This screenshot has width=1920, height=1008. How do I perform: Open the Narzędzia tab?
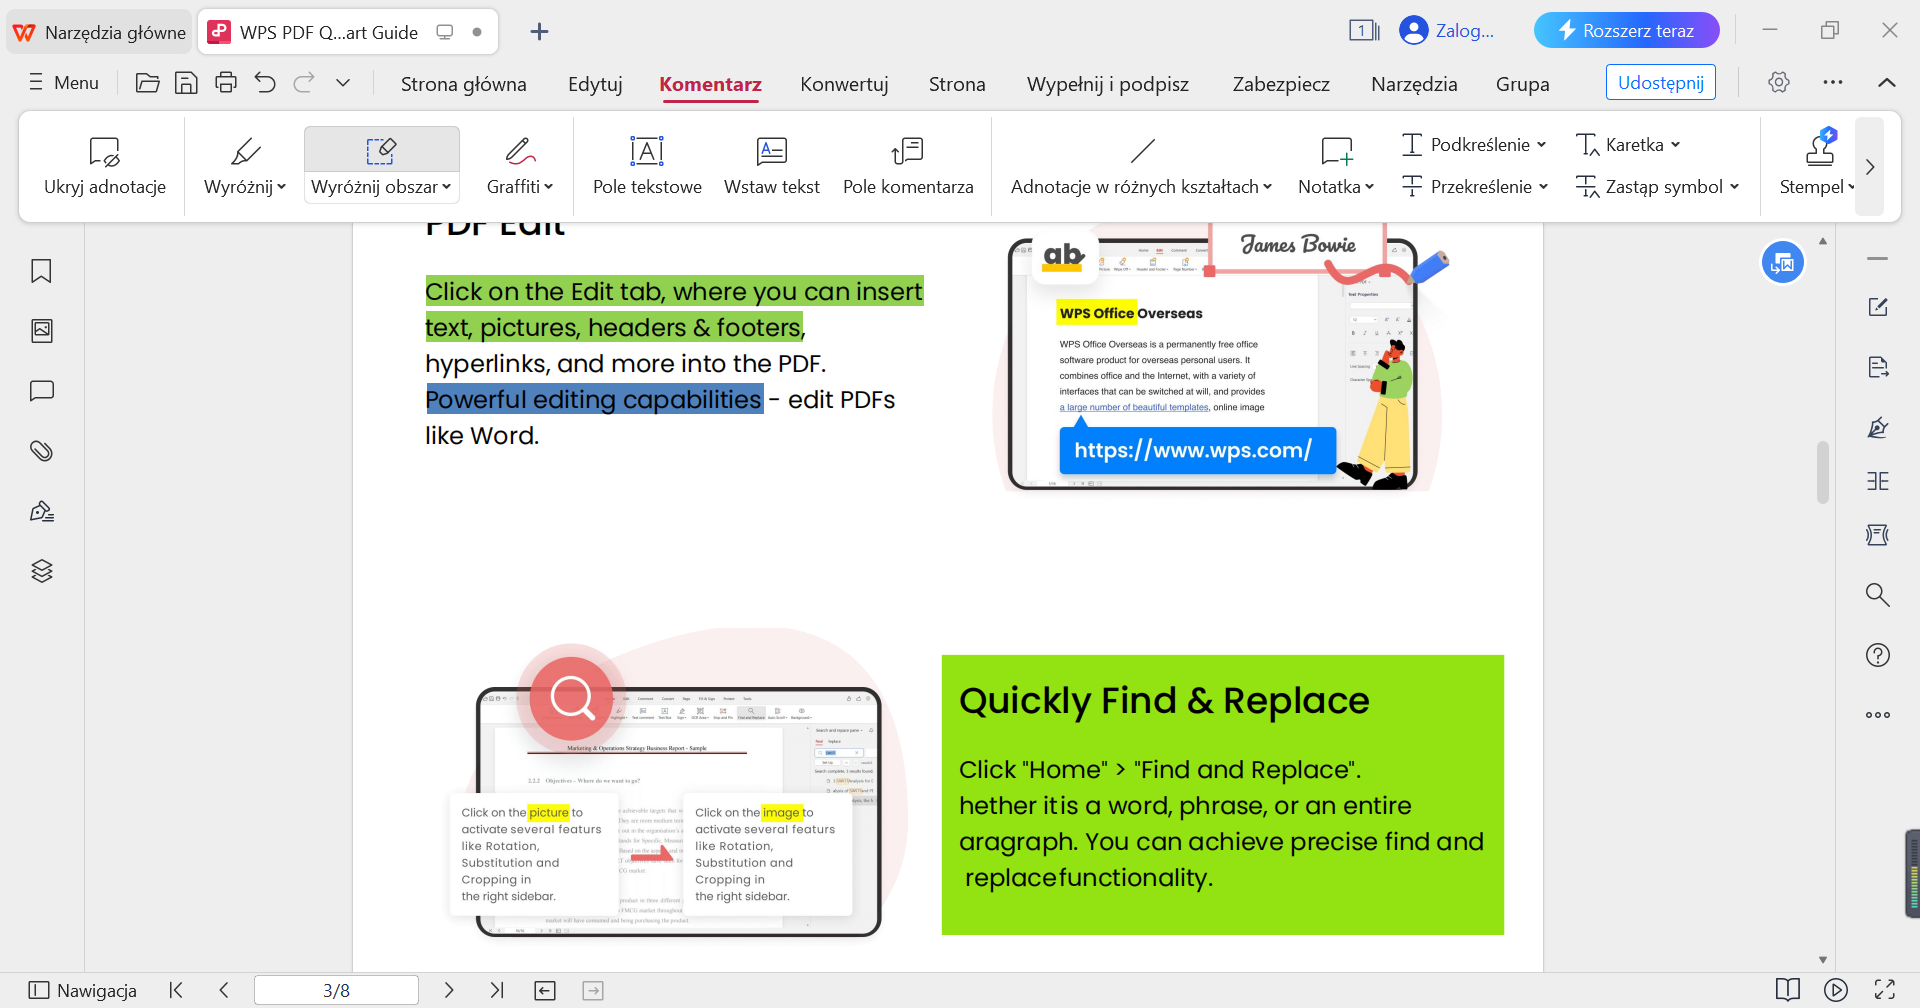1414,84
